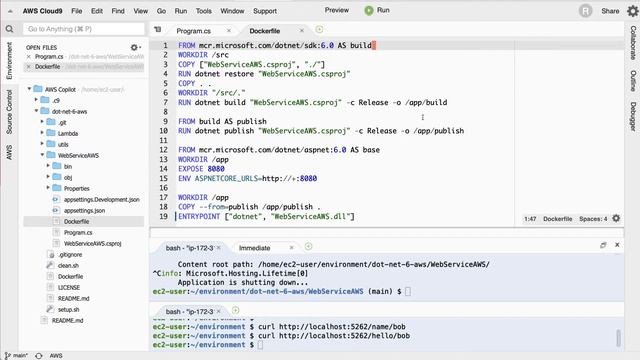Open the Tools menu

click(x=203, y=11)
